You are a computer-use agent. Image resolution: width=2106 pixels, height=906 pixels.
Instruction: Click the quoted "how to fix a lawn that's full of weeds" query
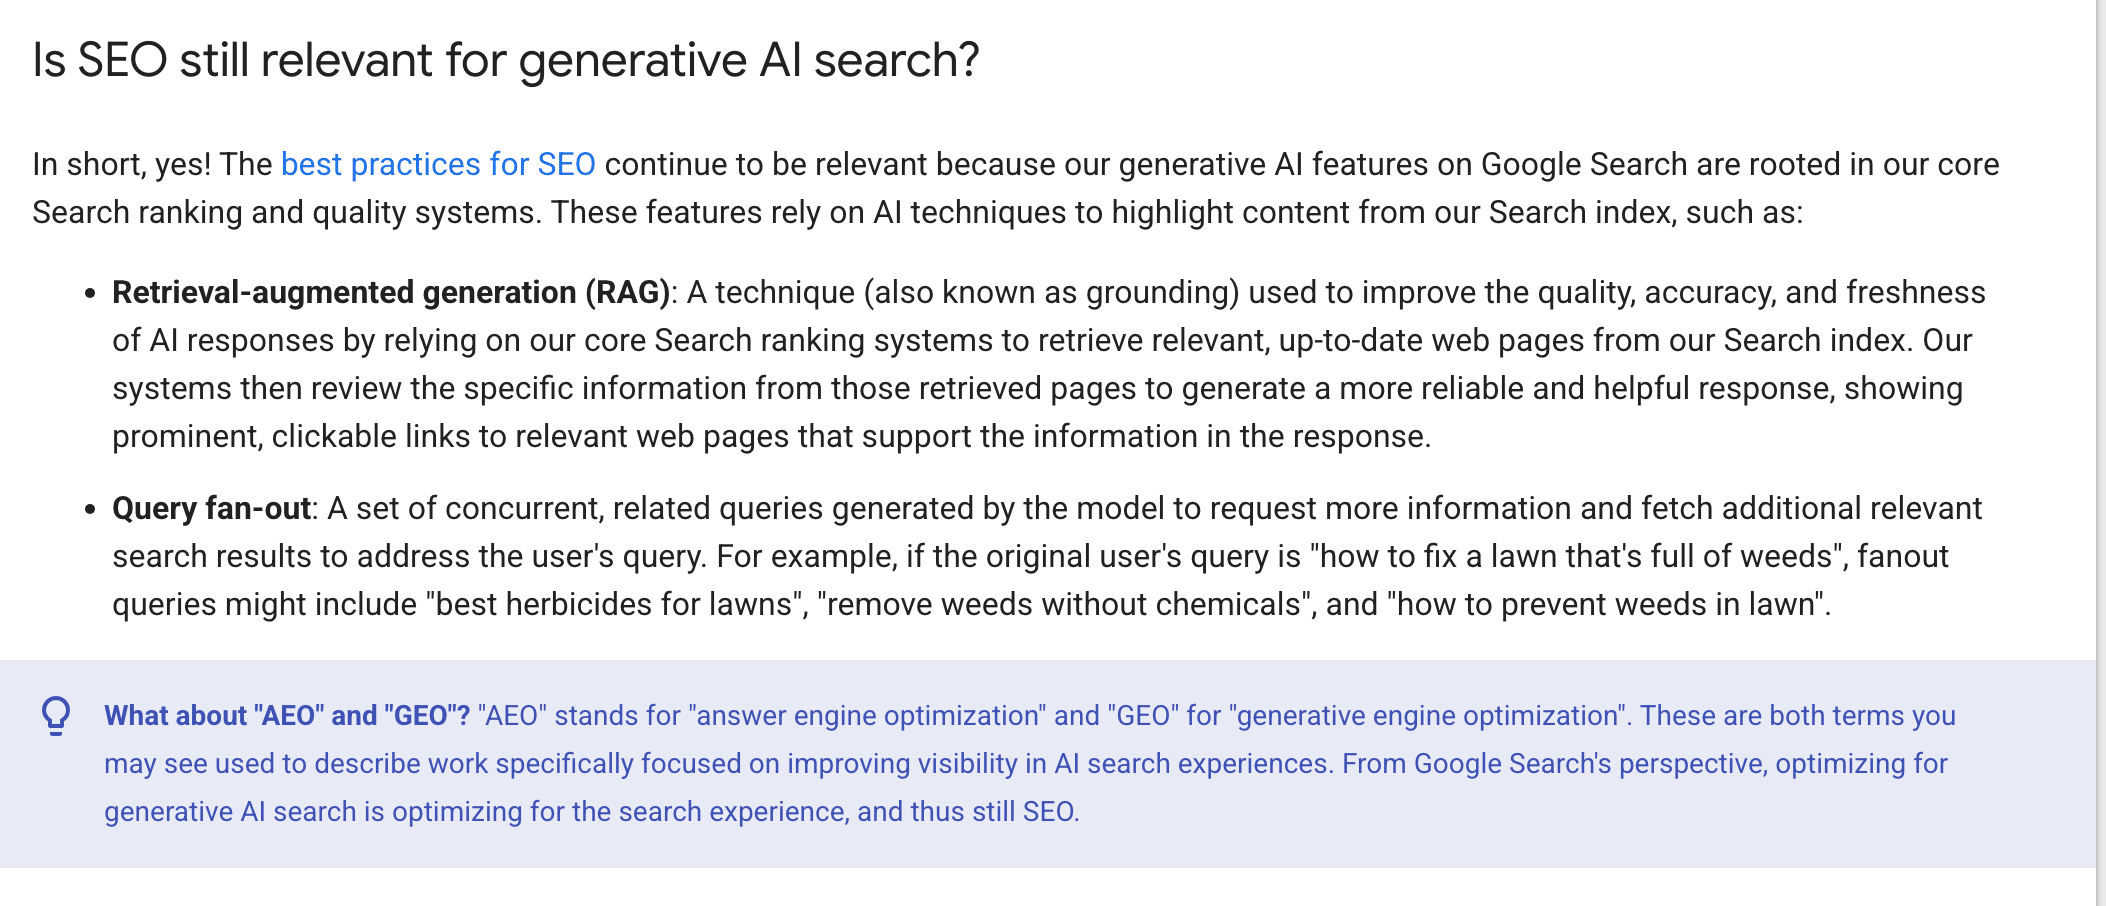click(x=1579, y=556)
